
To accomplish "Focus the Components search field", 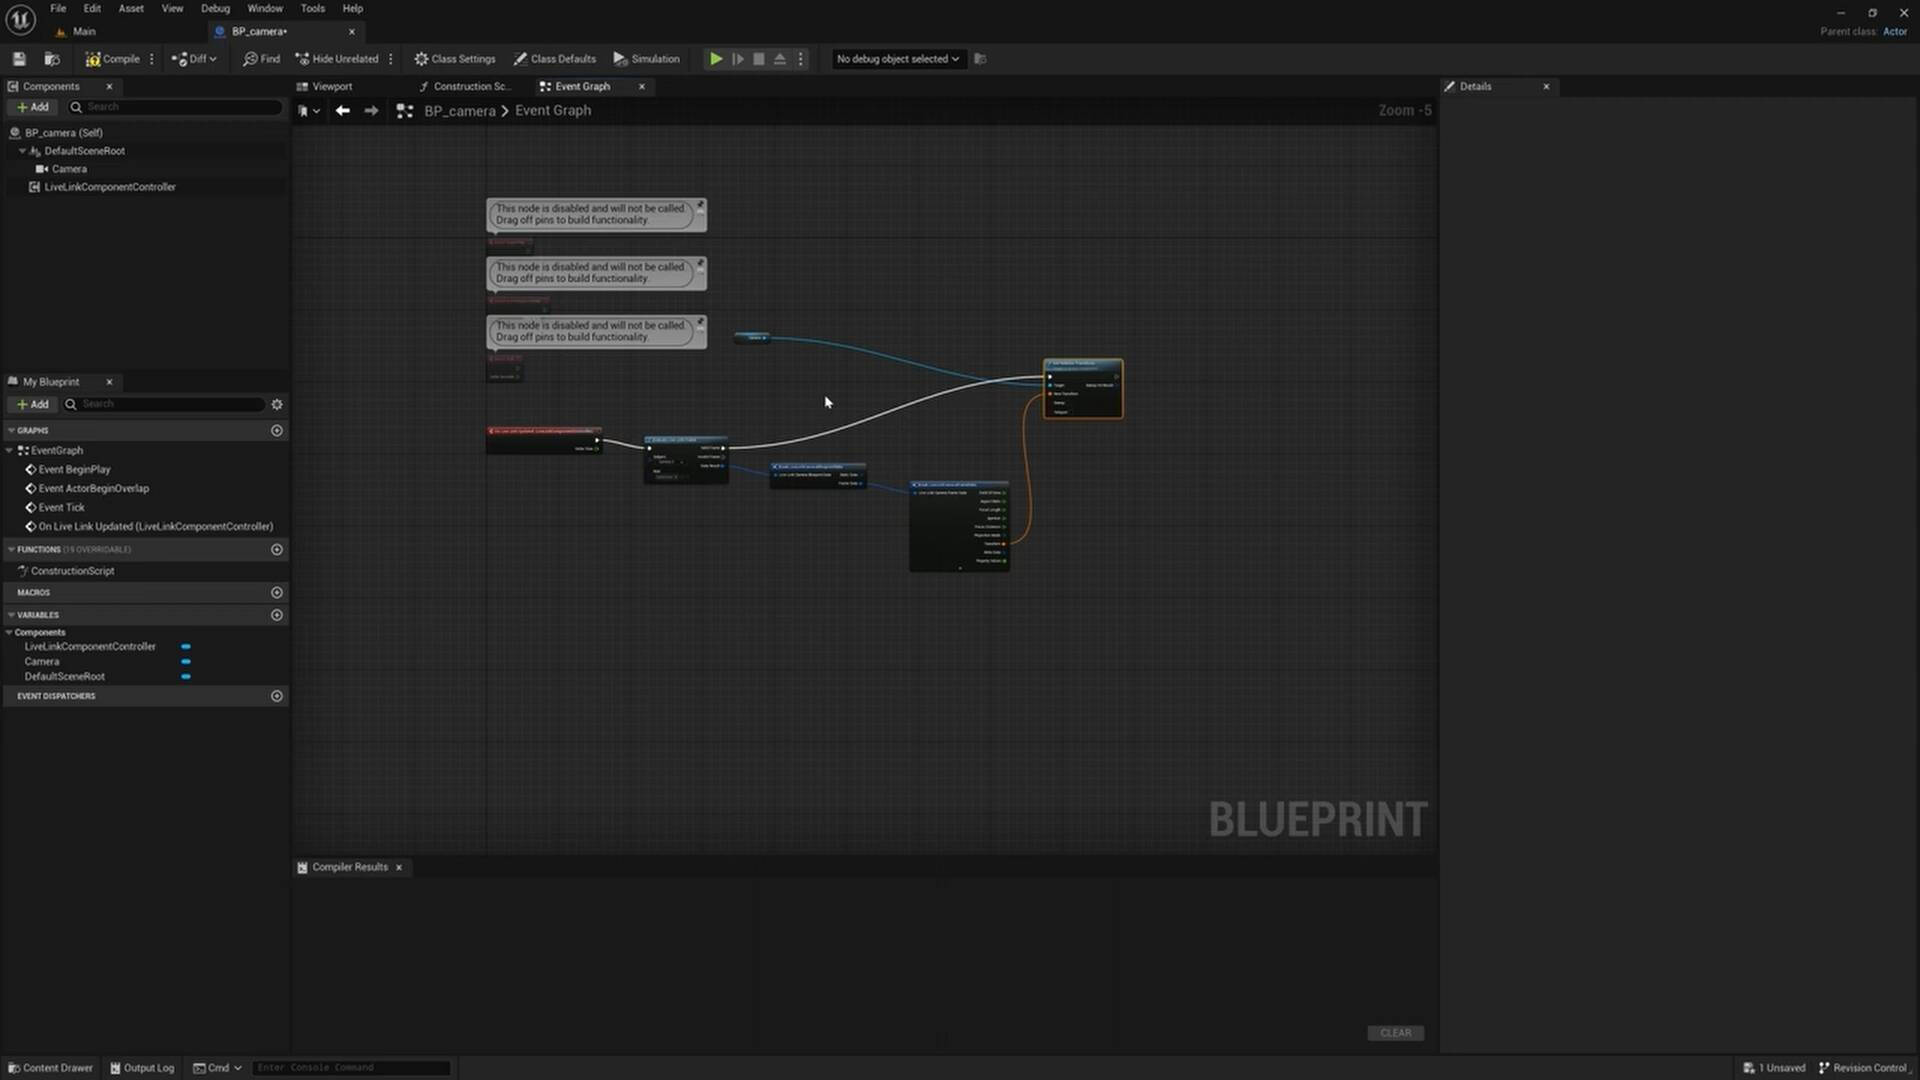I will pyautogui.click(x=175, y=107).
